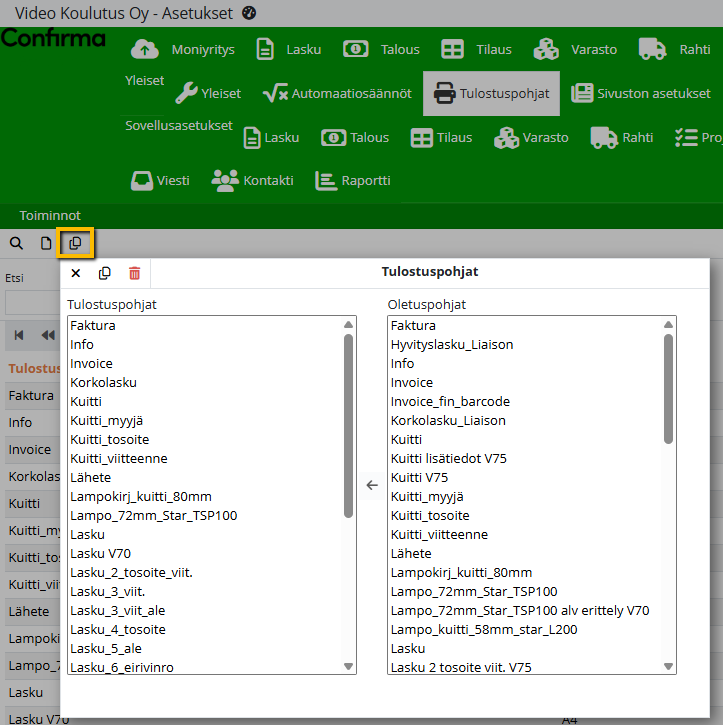The width and height of the screenshot is (723, 725).
Task: Click the highlighted copy templates toolbar icon
Action: [75, 243]
